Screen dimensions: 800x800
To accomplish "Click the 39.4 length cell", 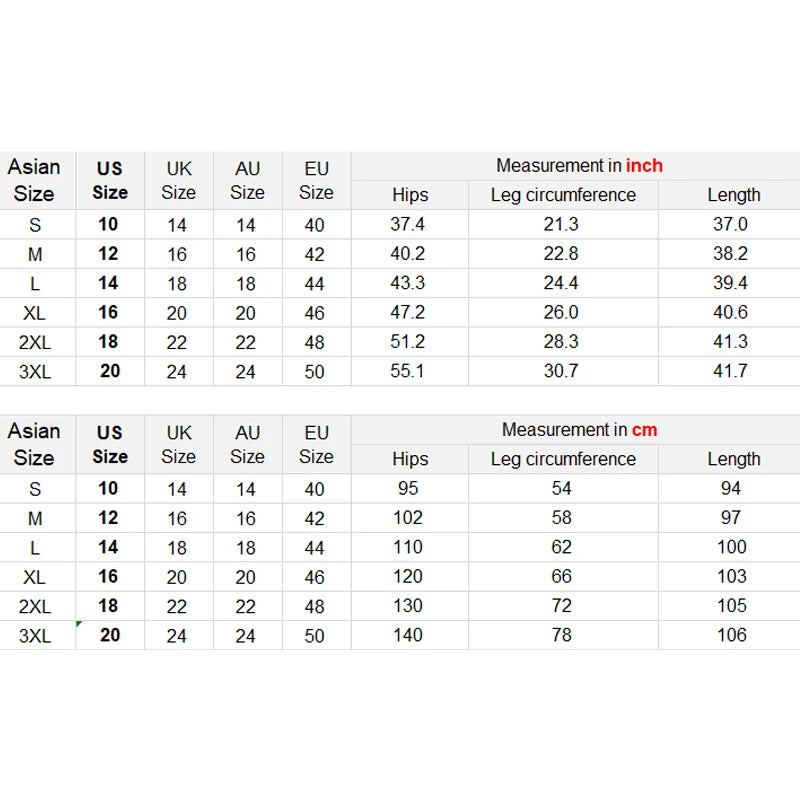I will 731,283.
